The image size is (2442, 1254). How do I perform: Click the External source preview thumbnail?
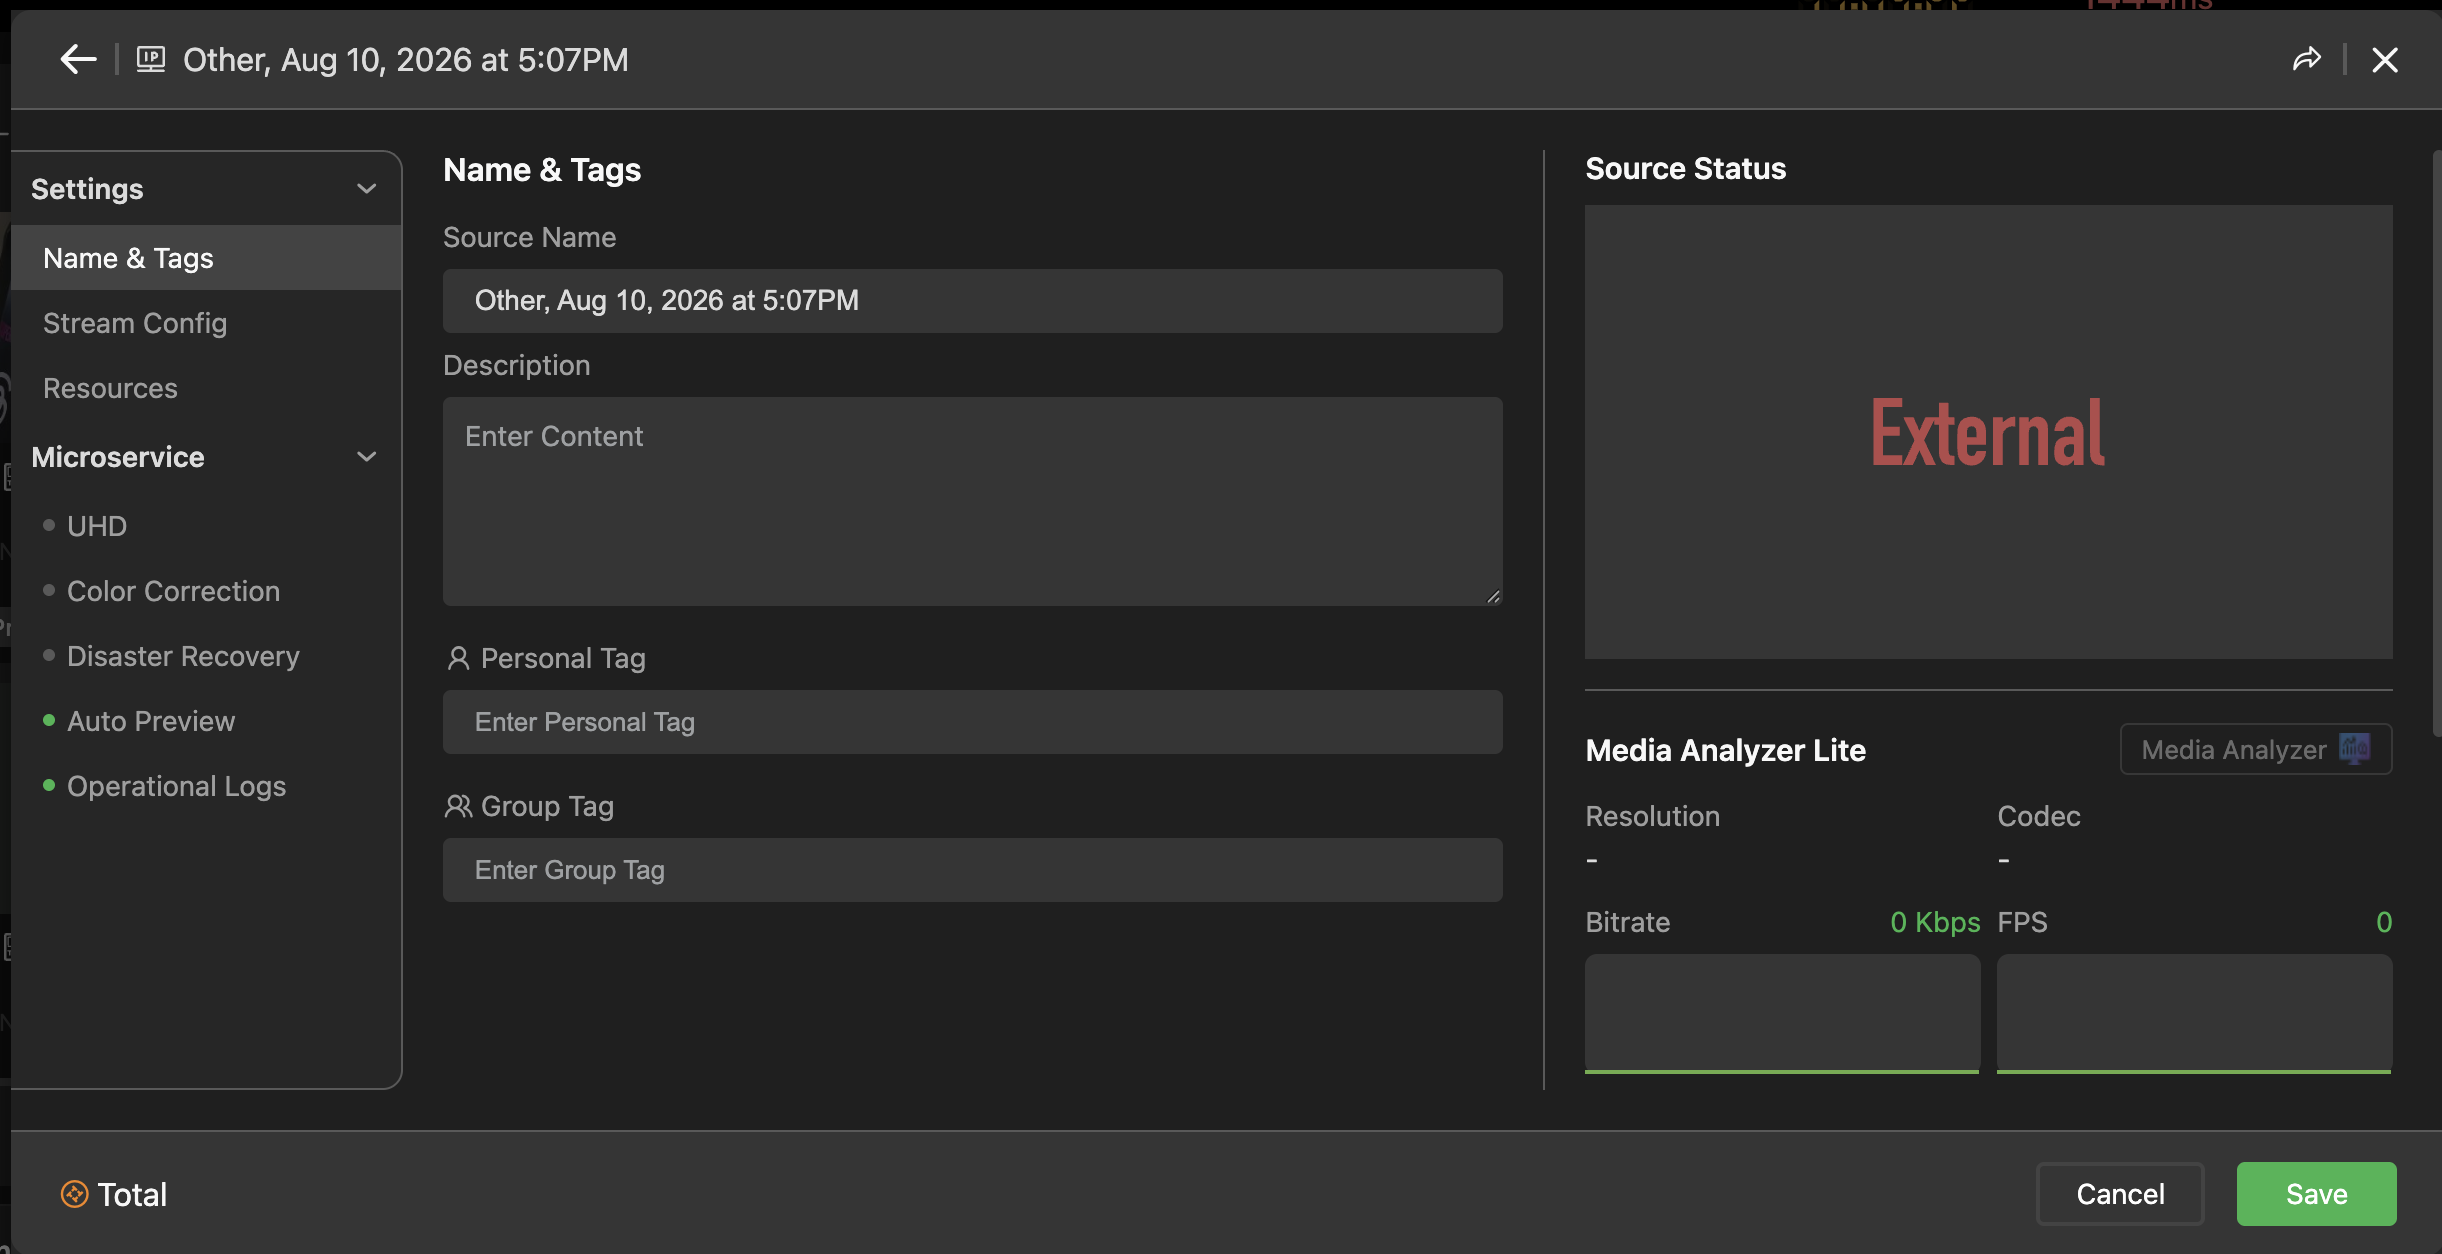click(1988, 432)
